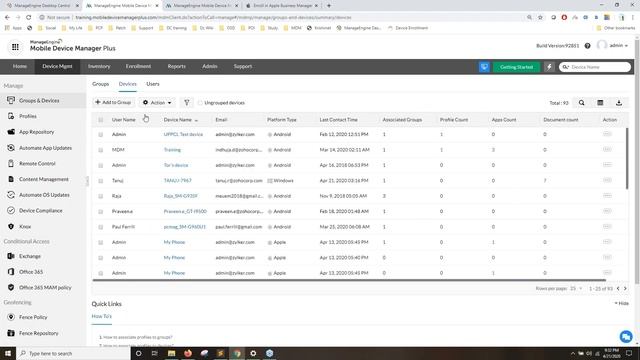Toggle the select-all header checkbox
The height and width of the screenshot is (360, 640).
[x=100, y=120]
